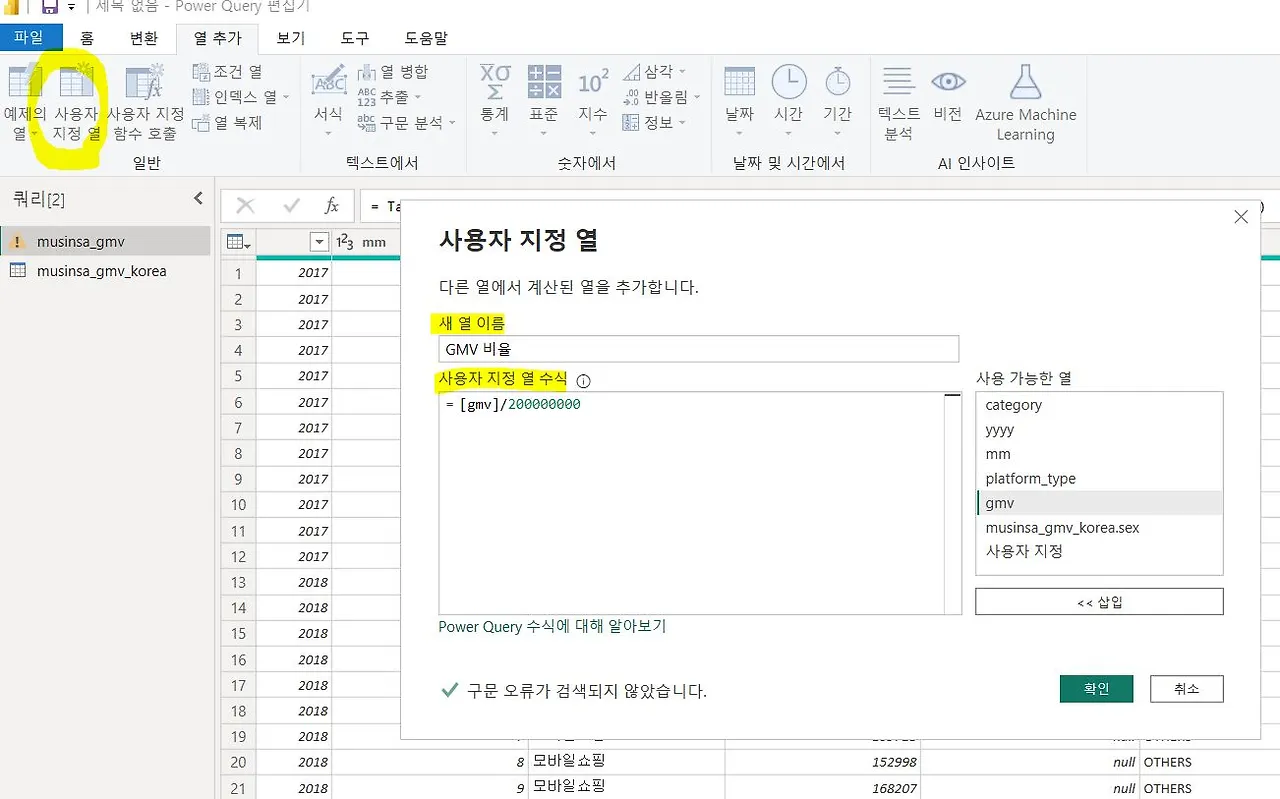Click the Vision (비전) eye icon
Viewport: 1280px width, 799px height.
pos(947,82)
